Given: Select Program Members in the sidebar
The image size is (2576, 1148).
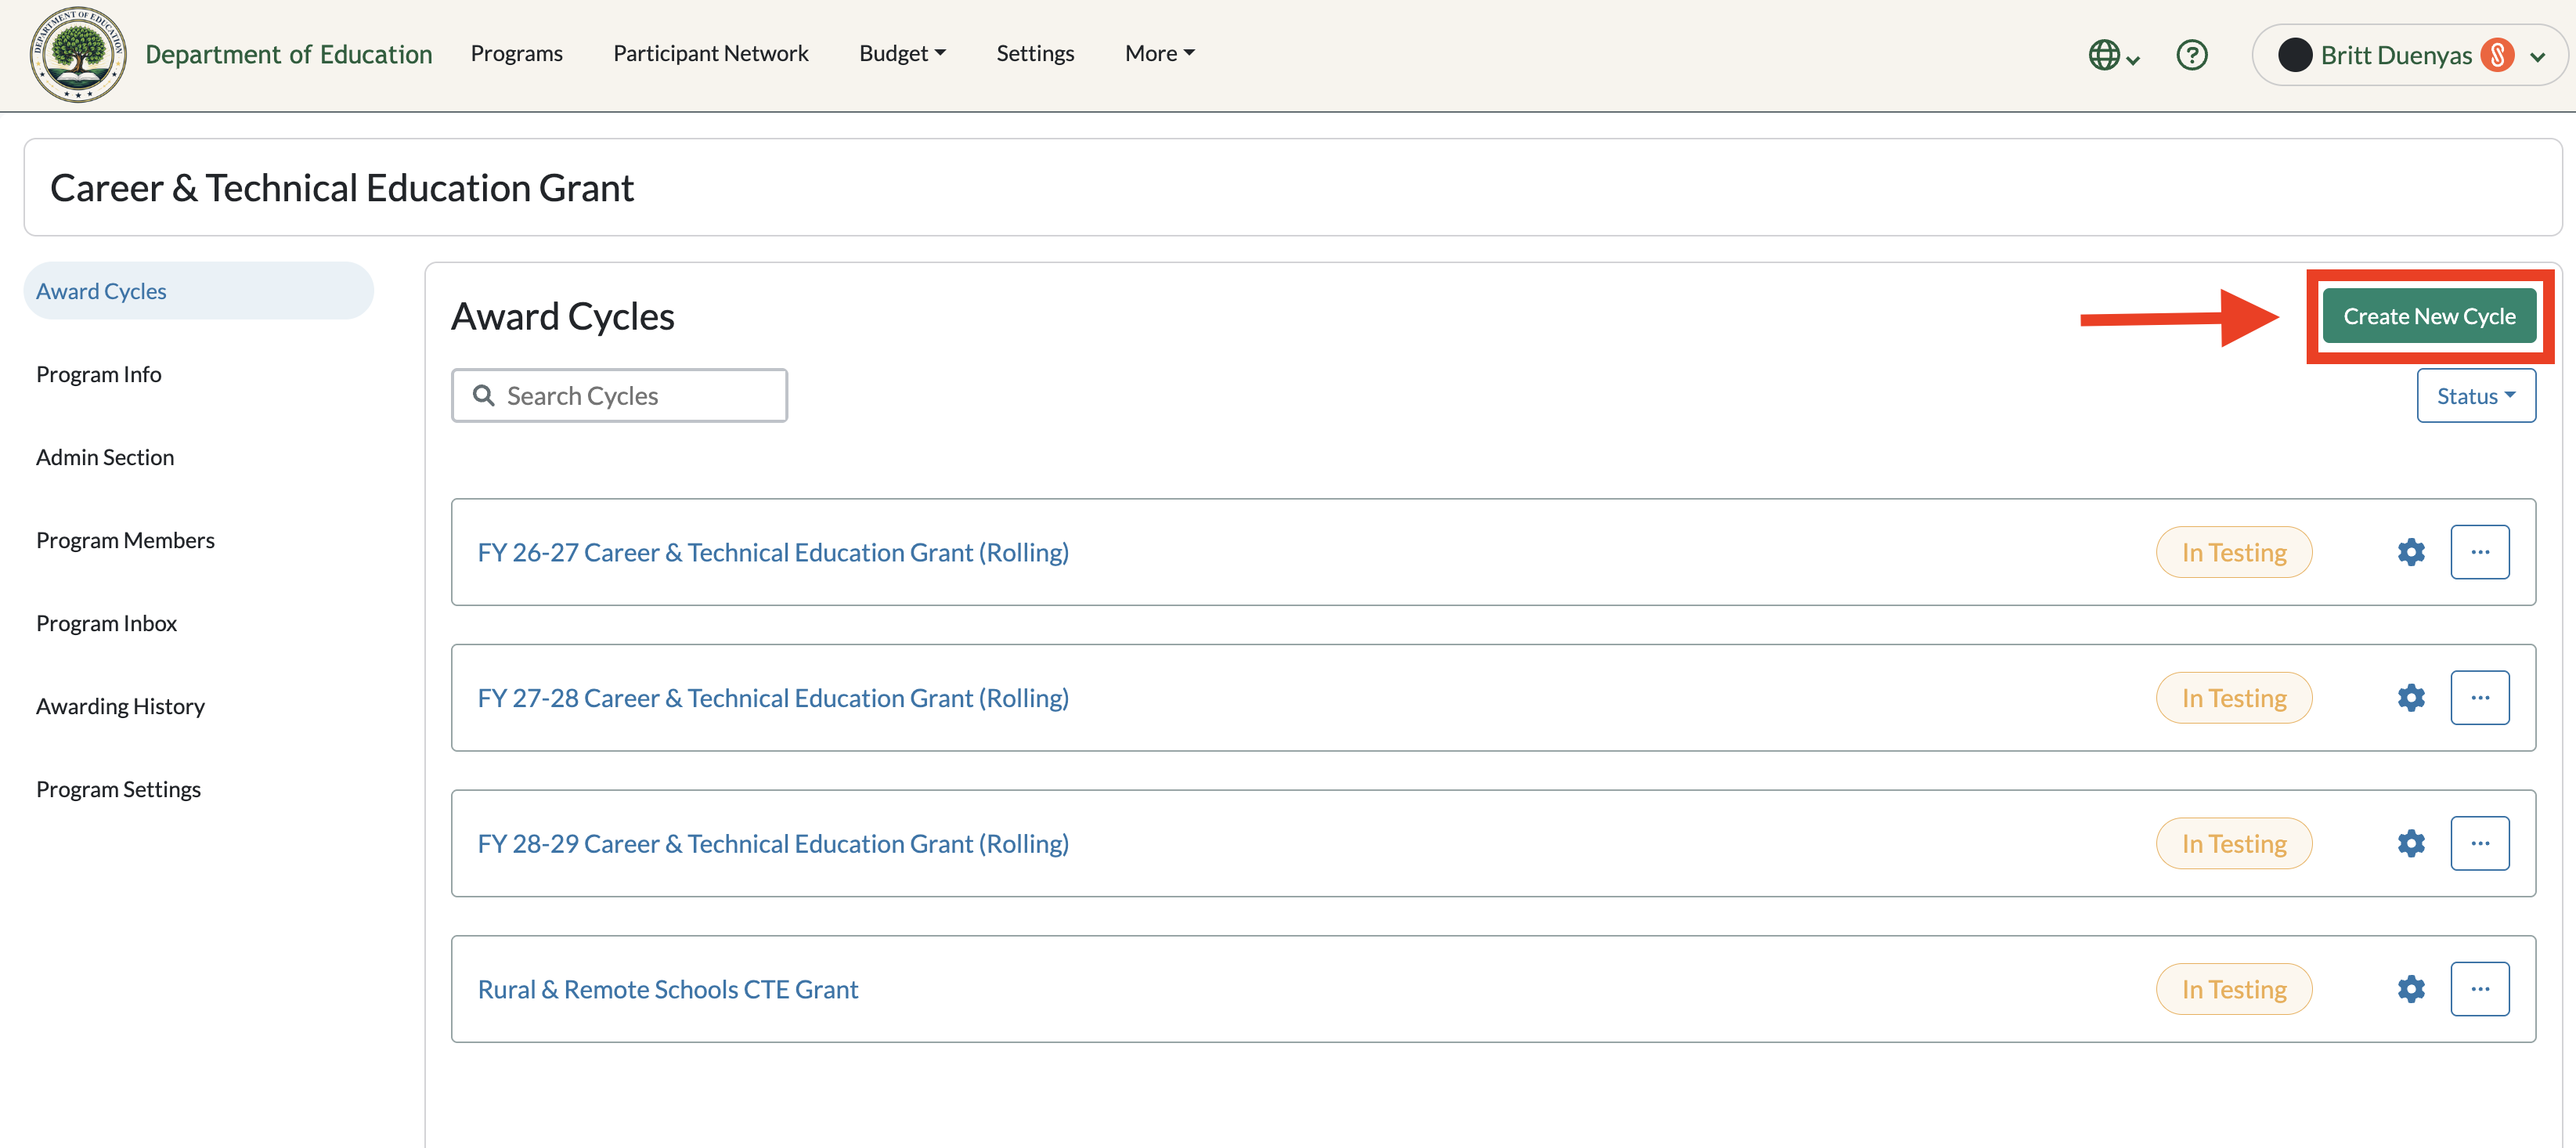Looking at the screenshot, I should point(125,540).
